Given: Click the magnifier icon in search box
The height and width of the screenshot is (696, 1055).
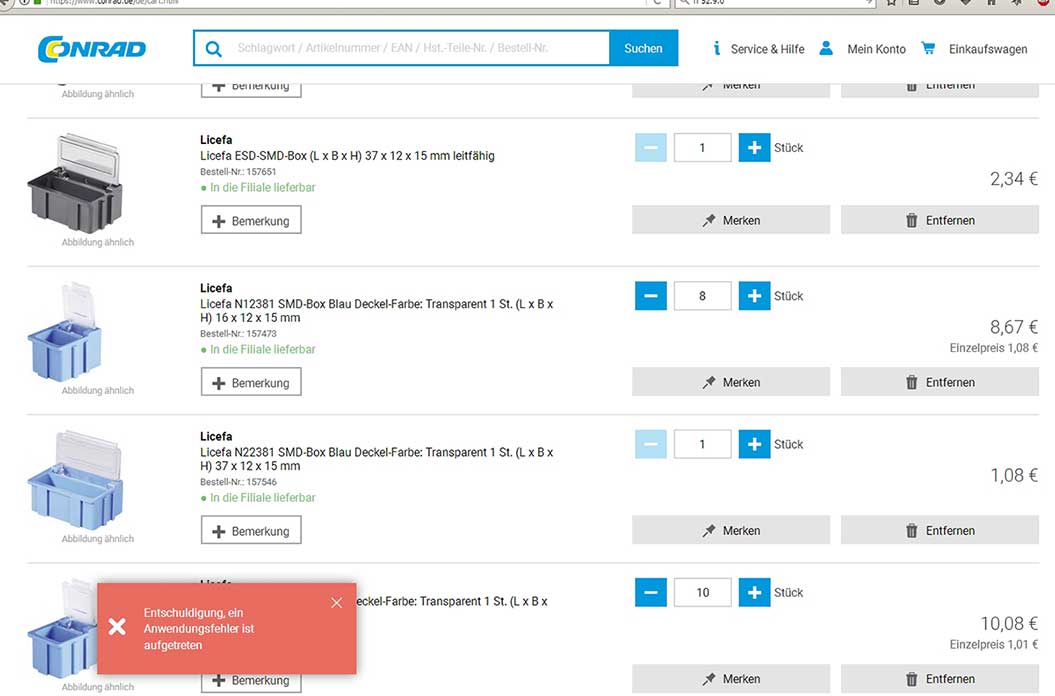Looking at the screenshot, I should pos(213,48).
